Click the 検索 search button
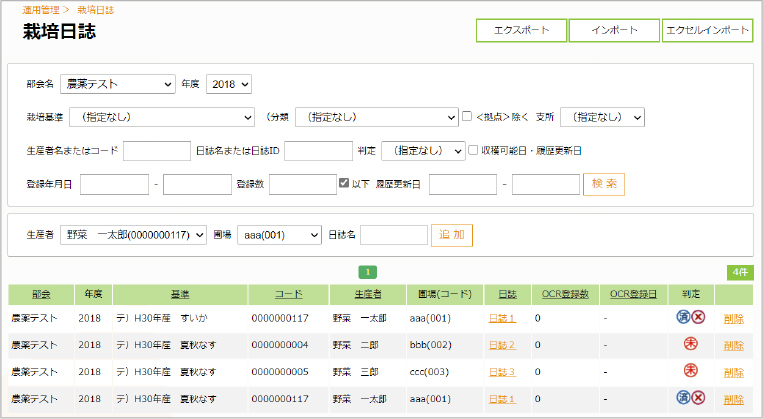 tap(604, 184)
